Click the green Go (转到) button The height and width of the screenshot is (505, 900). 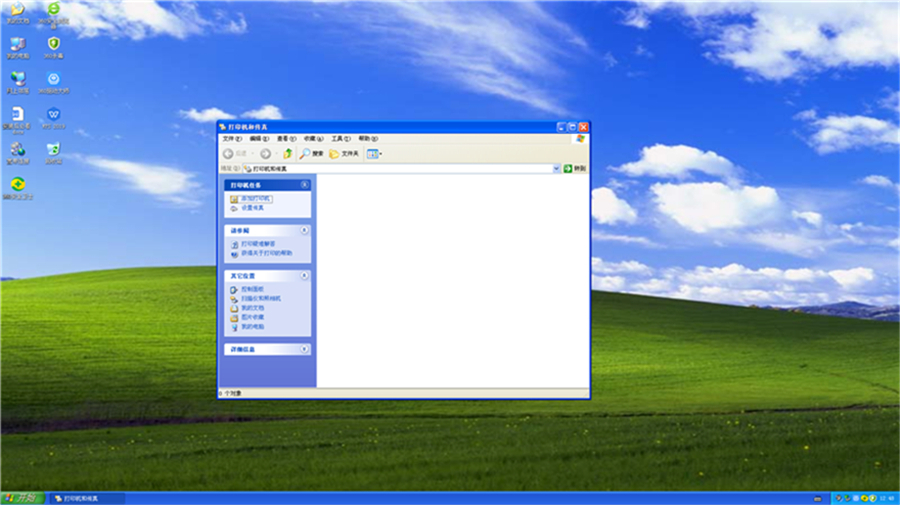coord(575,169)
